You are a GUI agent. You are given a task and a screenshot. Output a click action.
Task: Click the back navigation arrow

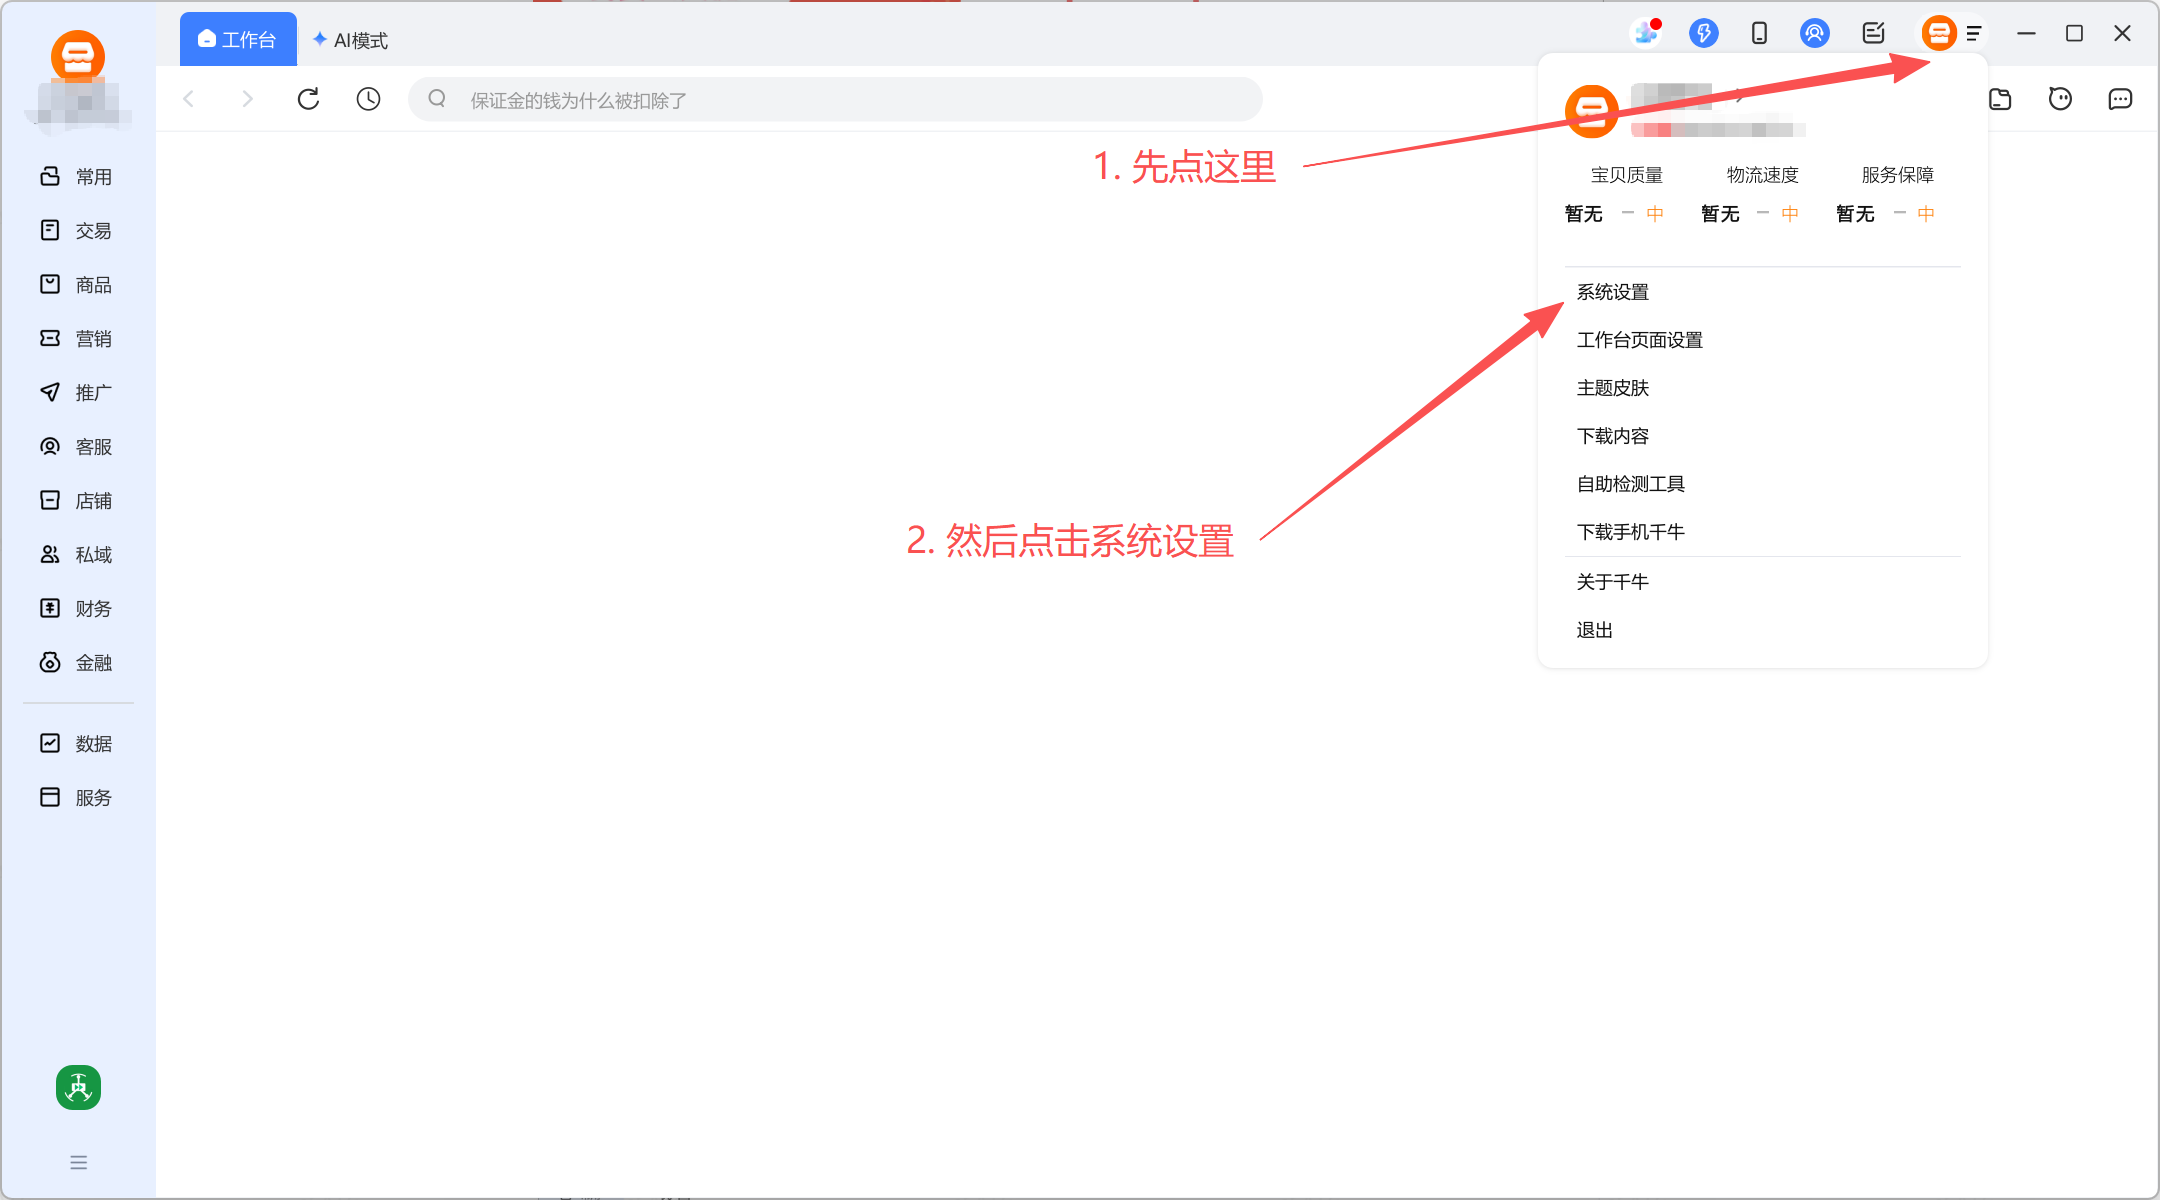(x=188, y=99)
